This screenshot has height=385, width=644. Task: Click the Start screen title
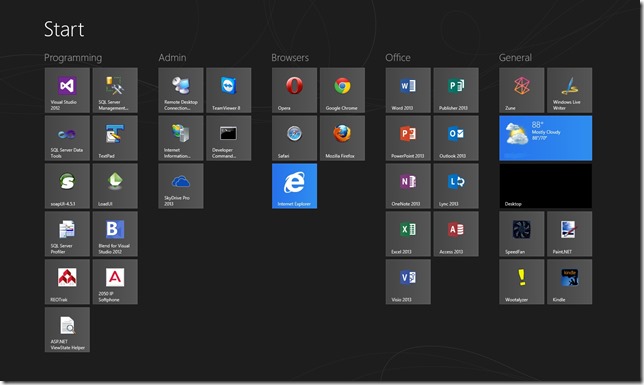64,29
